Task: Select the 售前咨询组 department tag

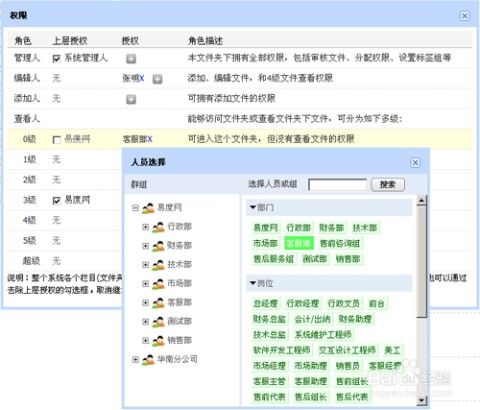Action: pyautogui.click(x=340, y=243)
